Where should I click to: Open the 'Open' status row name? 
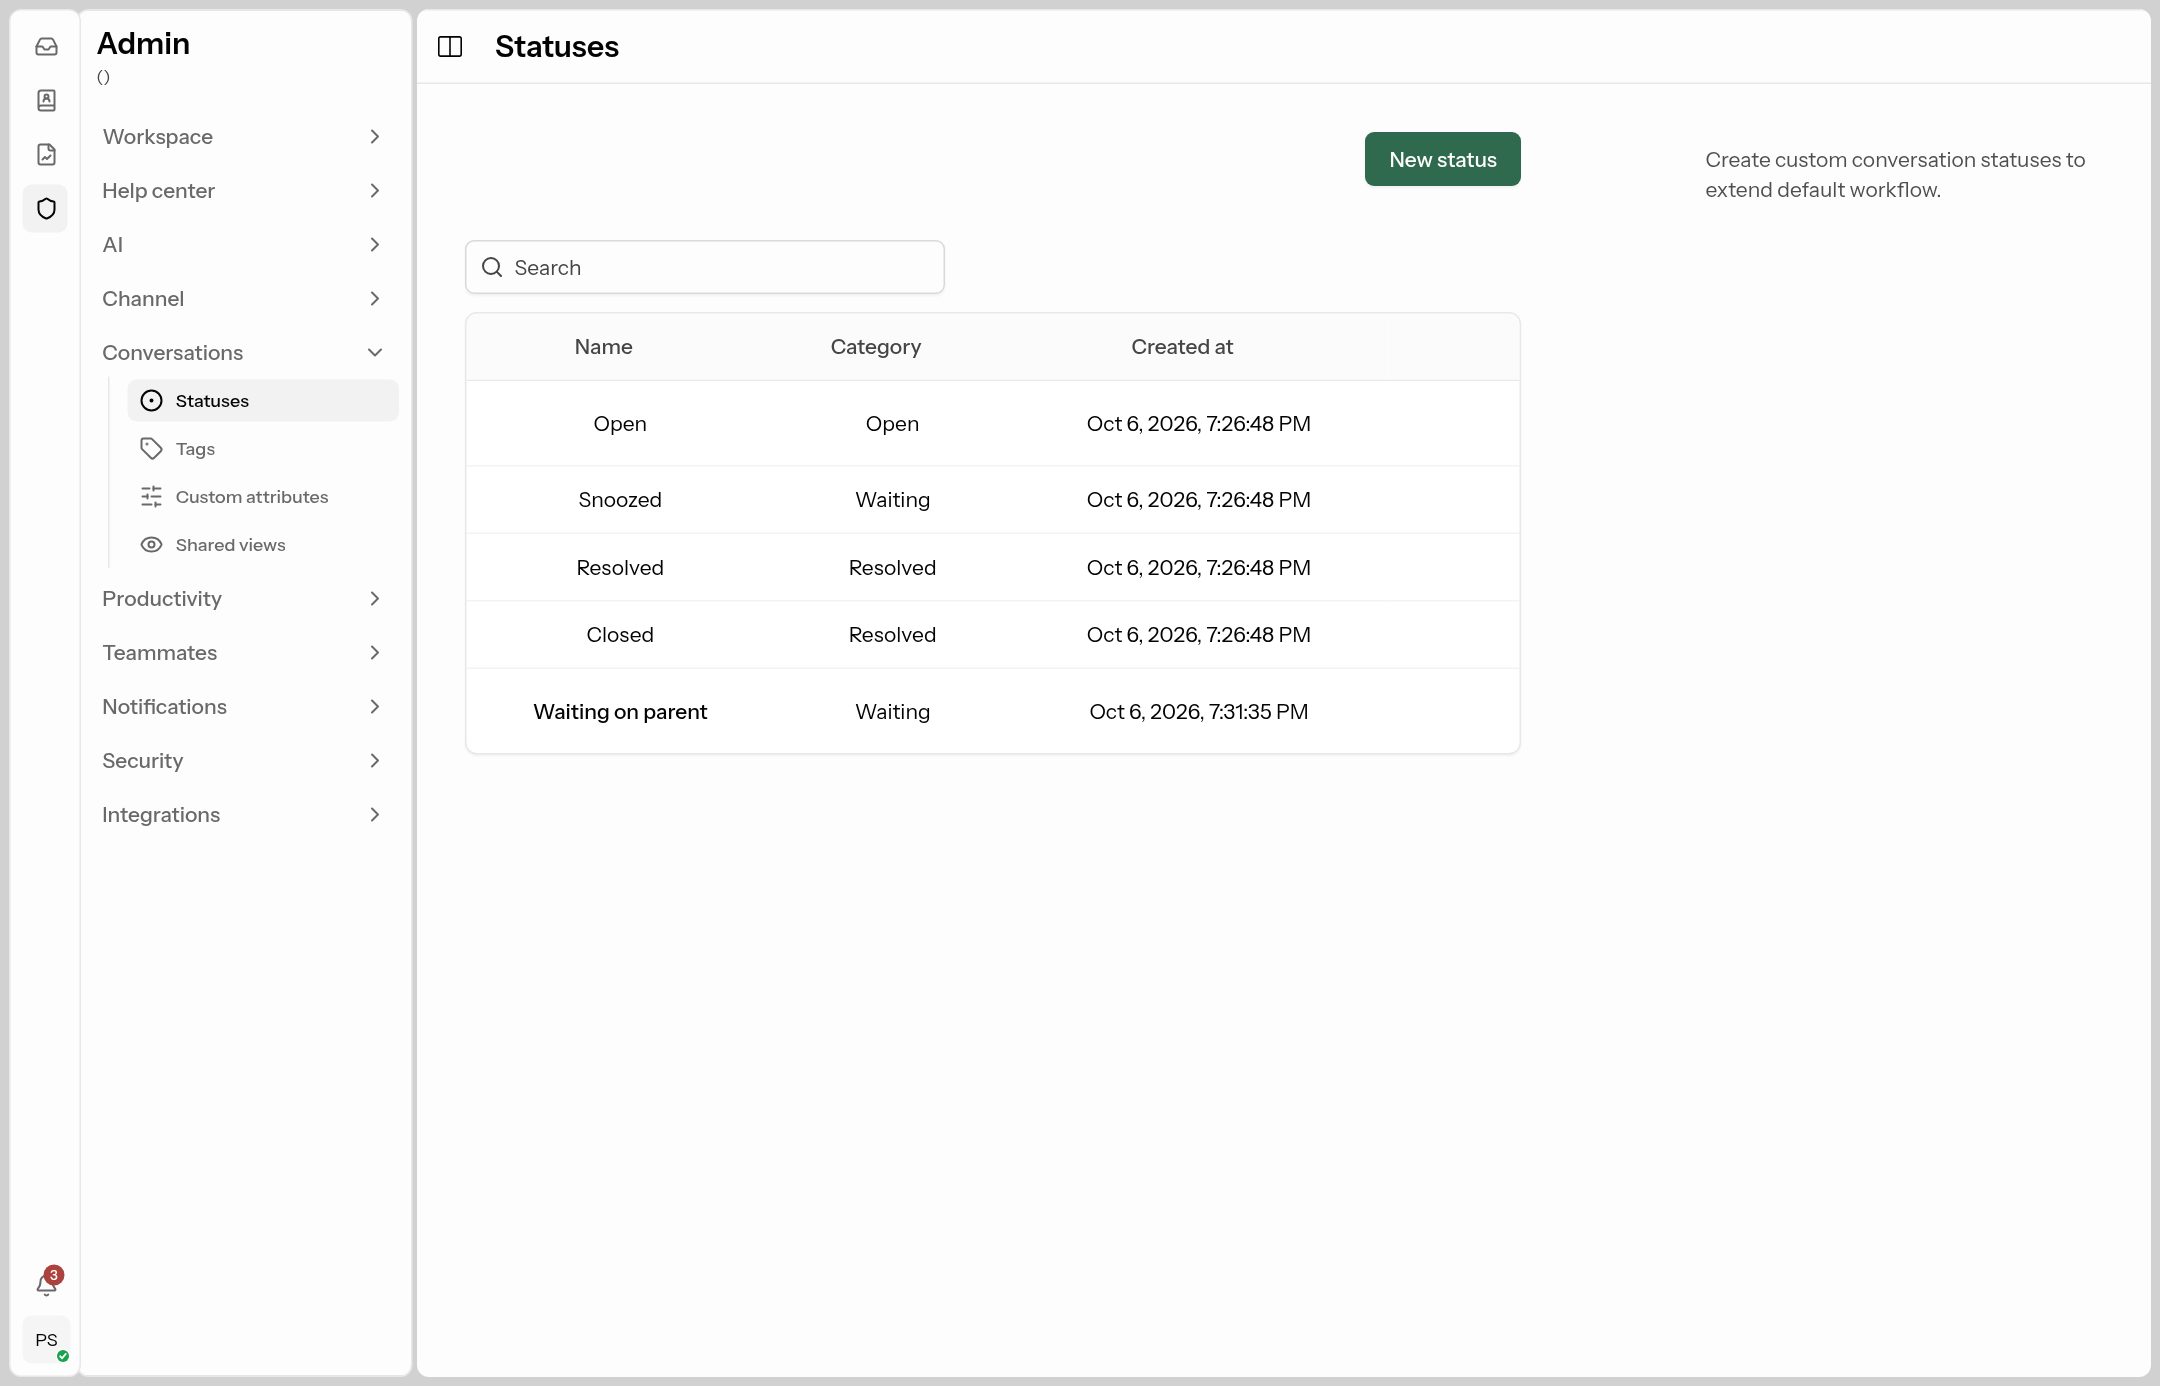pos(620,424)
